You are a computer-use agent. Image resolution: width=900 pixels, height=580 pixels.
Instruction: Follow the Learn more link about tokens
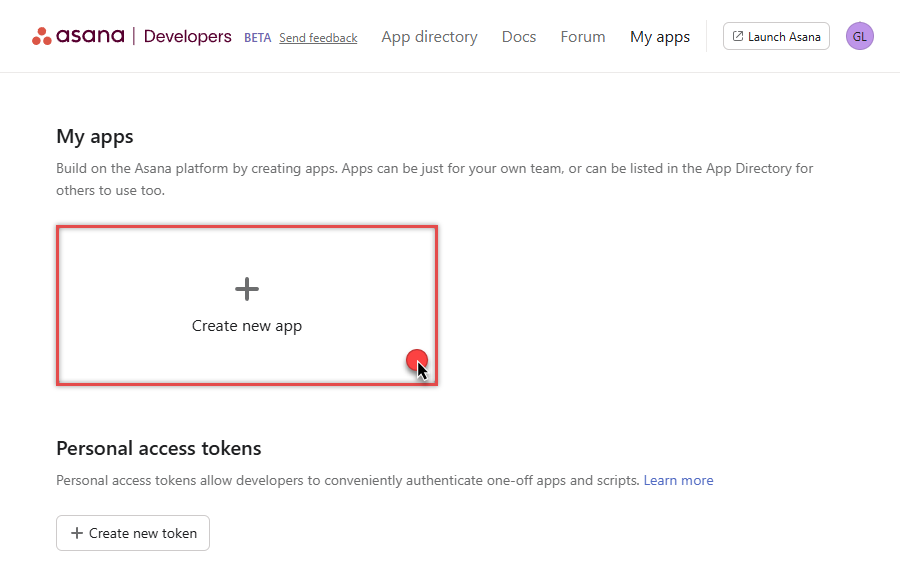pos(678,480)
